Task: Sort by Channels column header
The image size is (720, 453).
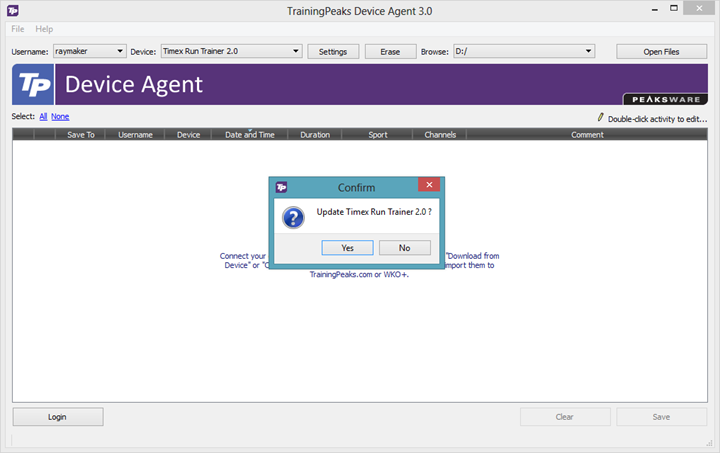Action: tap(440, 134)
